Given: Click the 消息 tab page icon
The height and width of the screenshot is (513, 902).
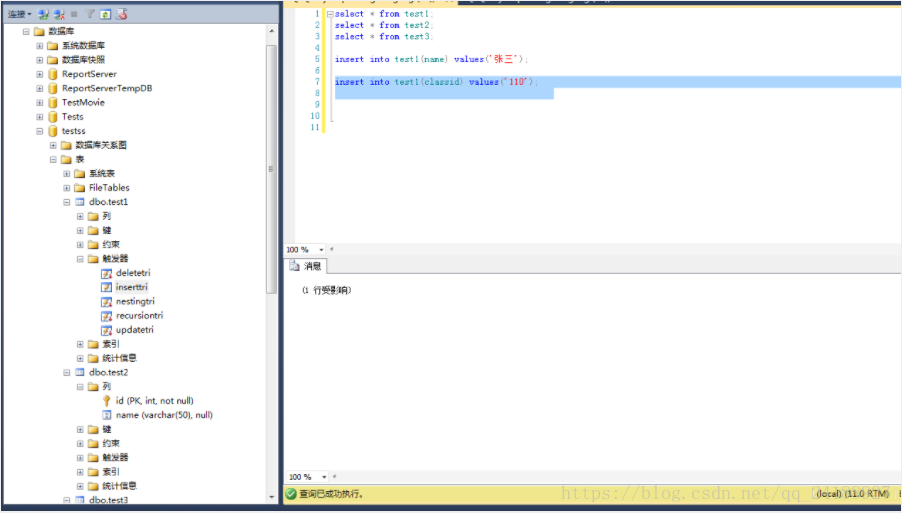Looking at the screenshot, I should [x=295, y=266].
